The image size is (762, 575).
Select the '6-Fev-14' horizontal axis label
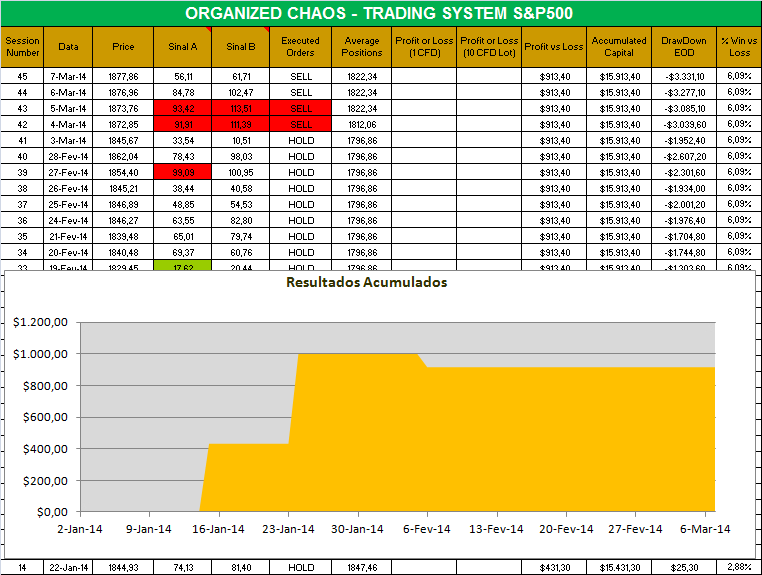(x=427, y=529)
